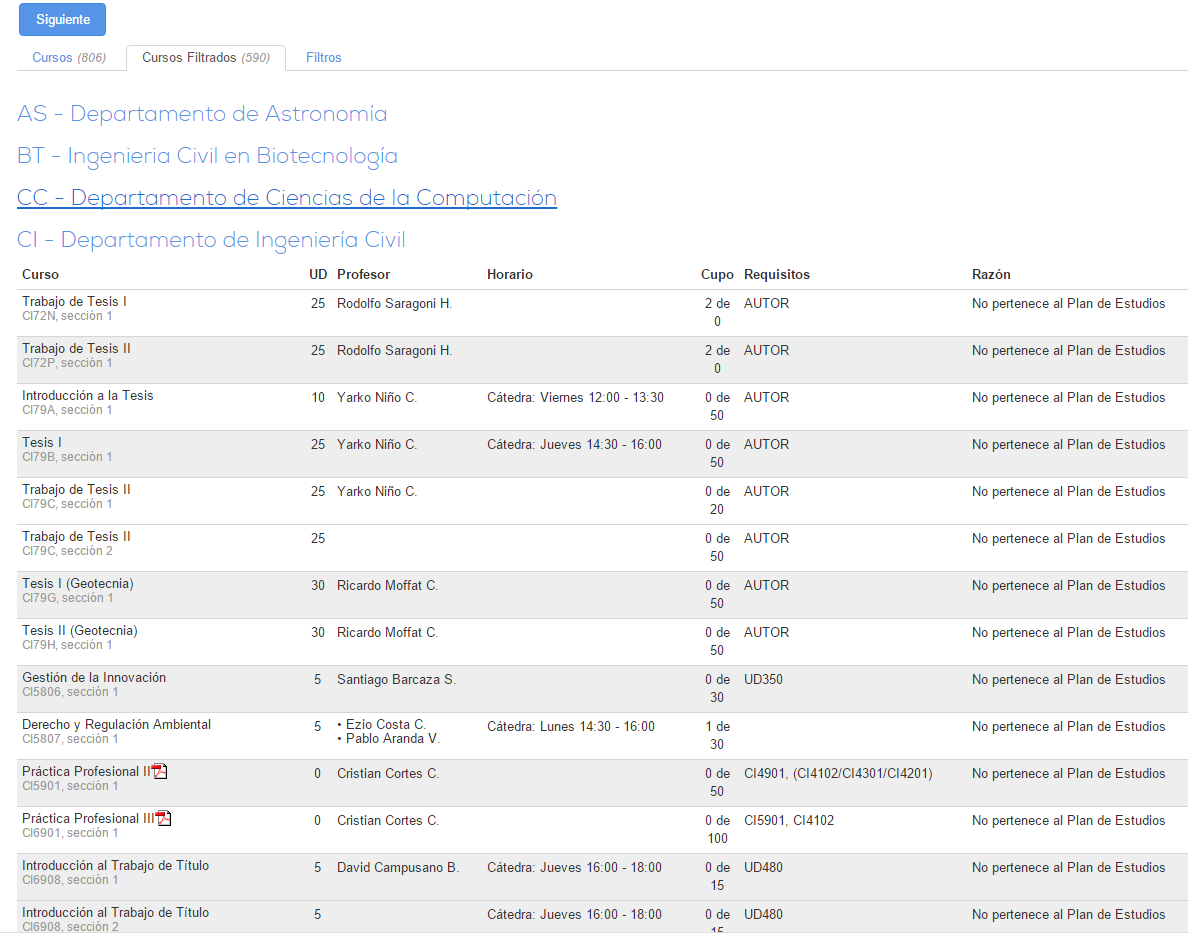Image resolution: width=1189 pixels, height=933 pixels.
Task: Expand CC - Departamento de Ciencias de la Computación
Action: 286,198
